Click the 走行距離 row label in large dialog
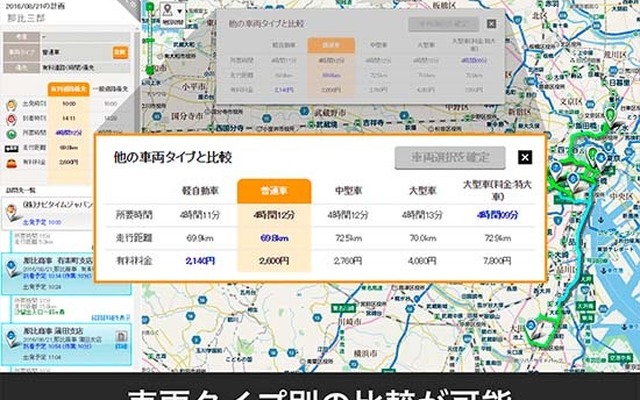The image size is (640, 400). coord(134,238)
